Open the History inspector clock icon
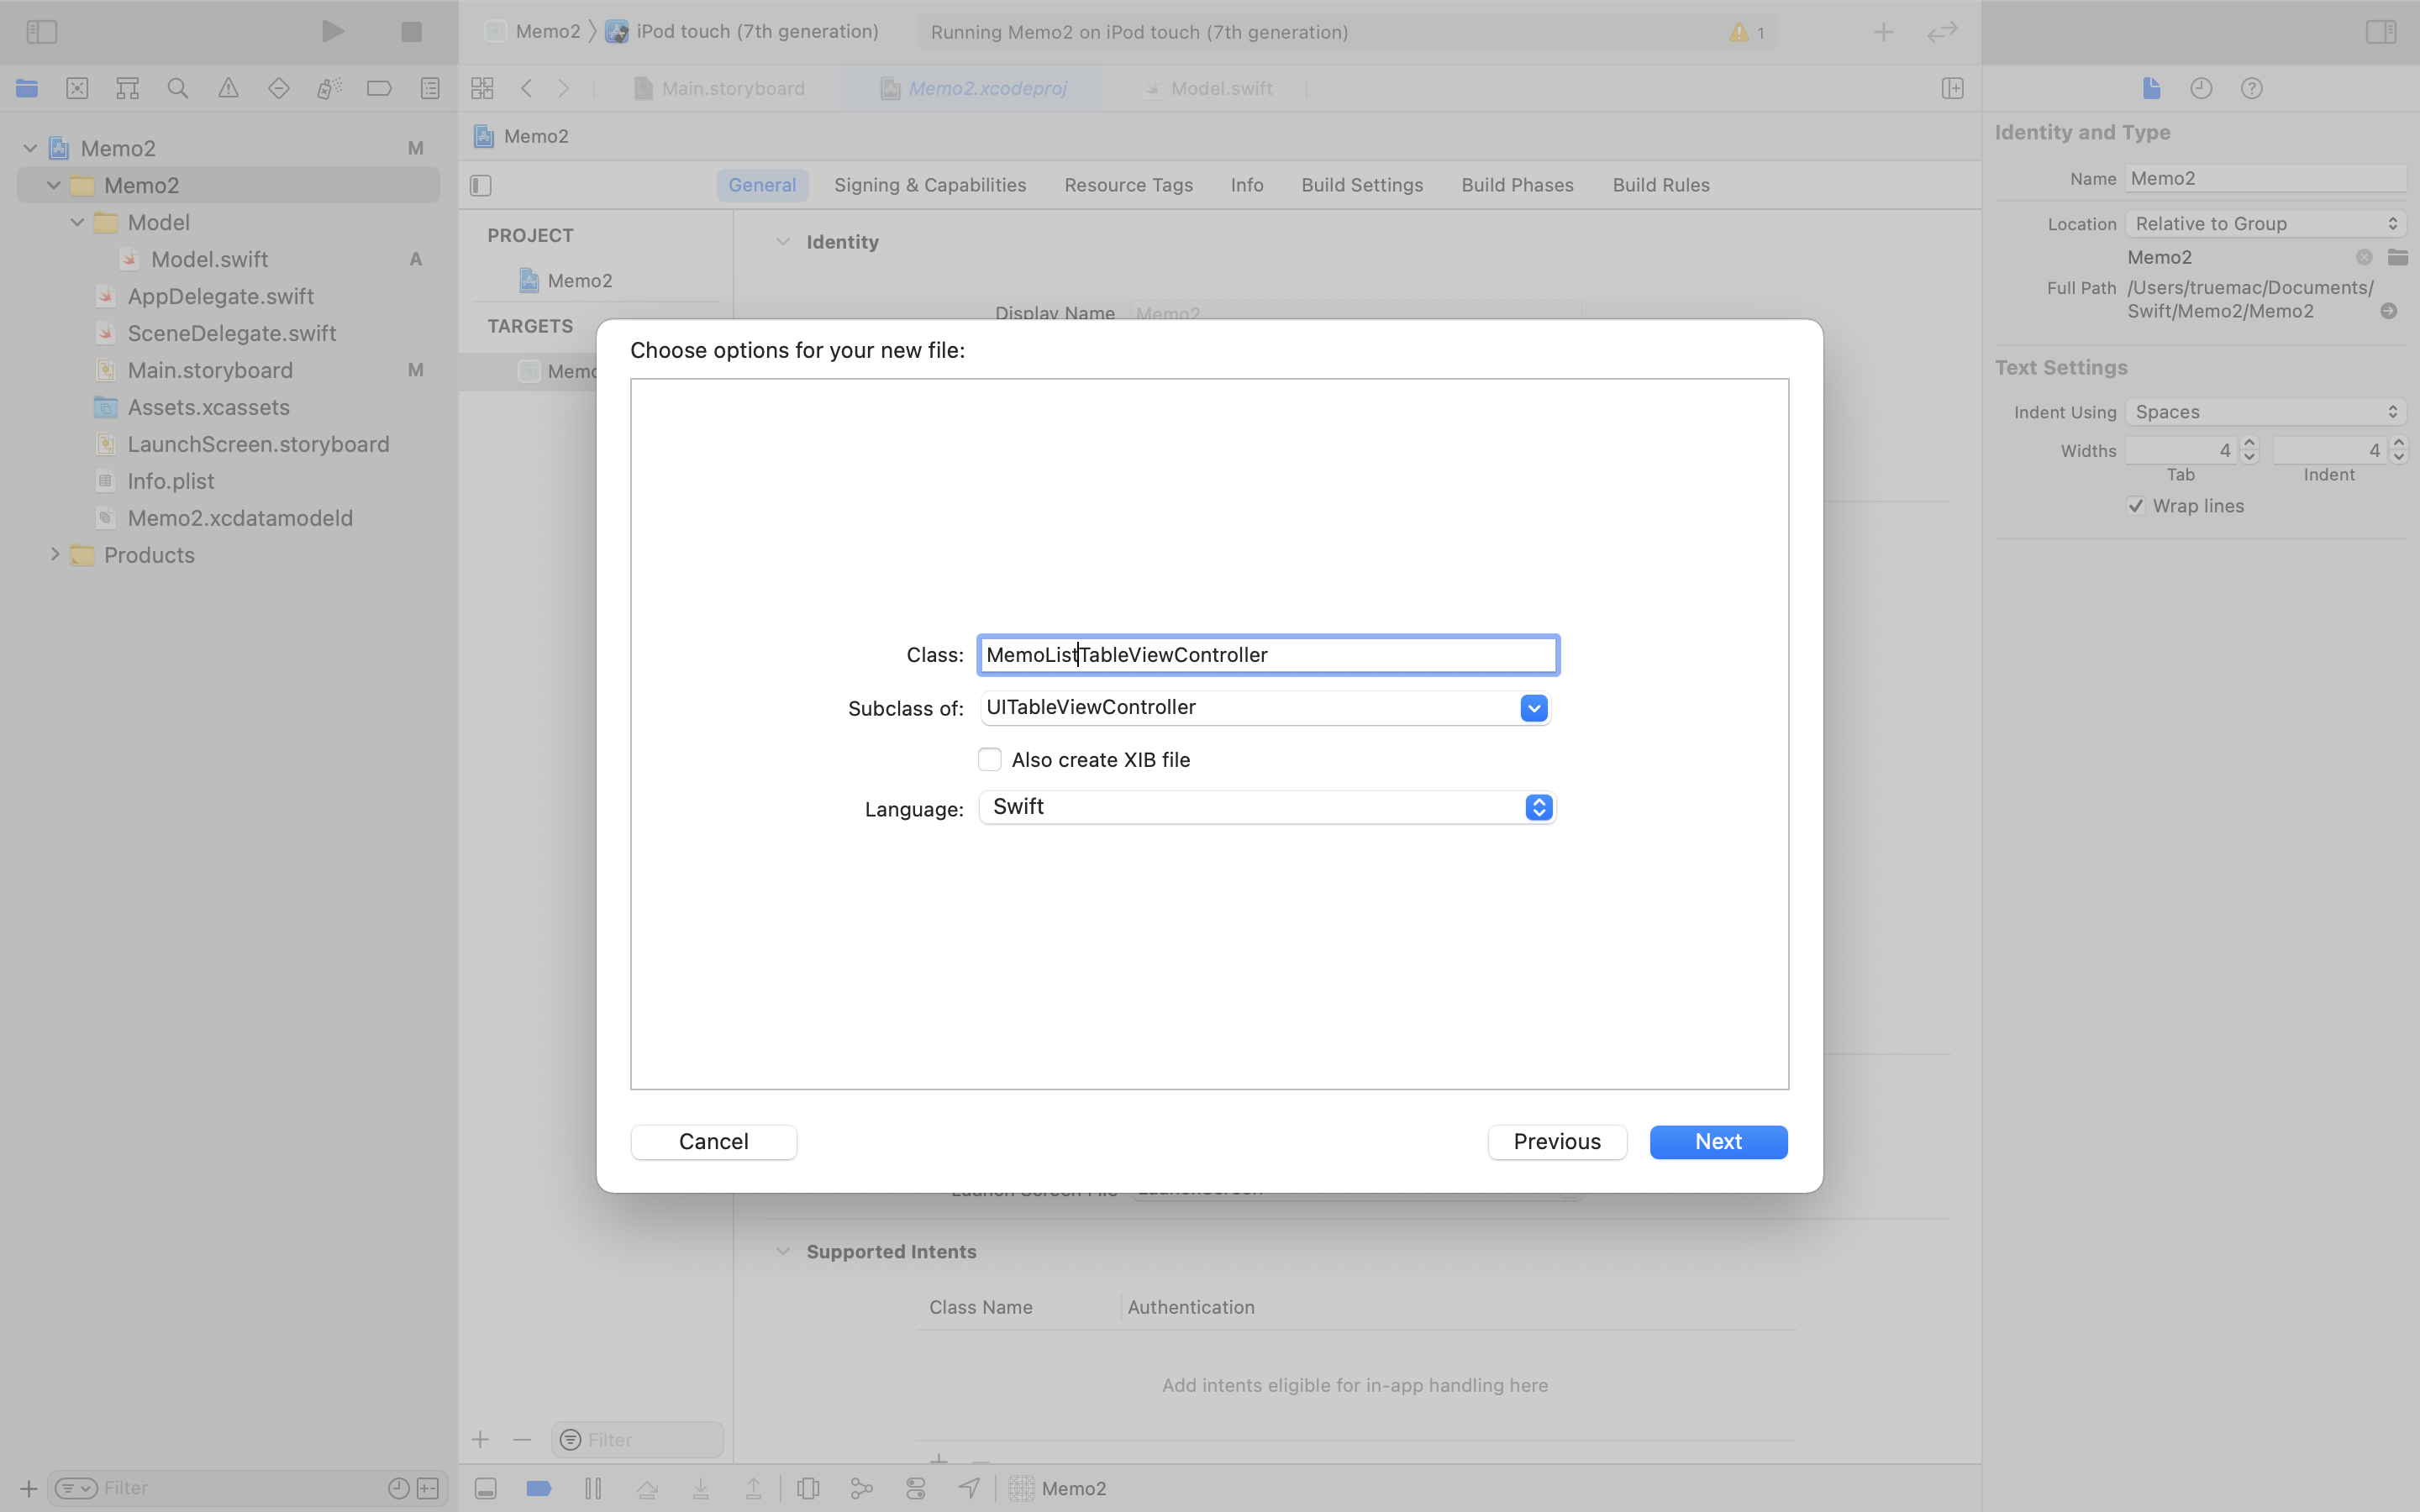This screenshot has width=2420, height=1512. pos(2201,88)
